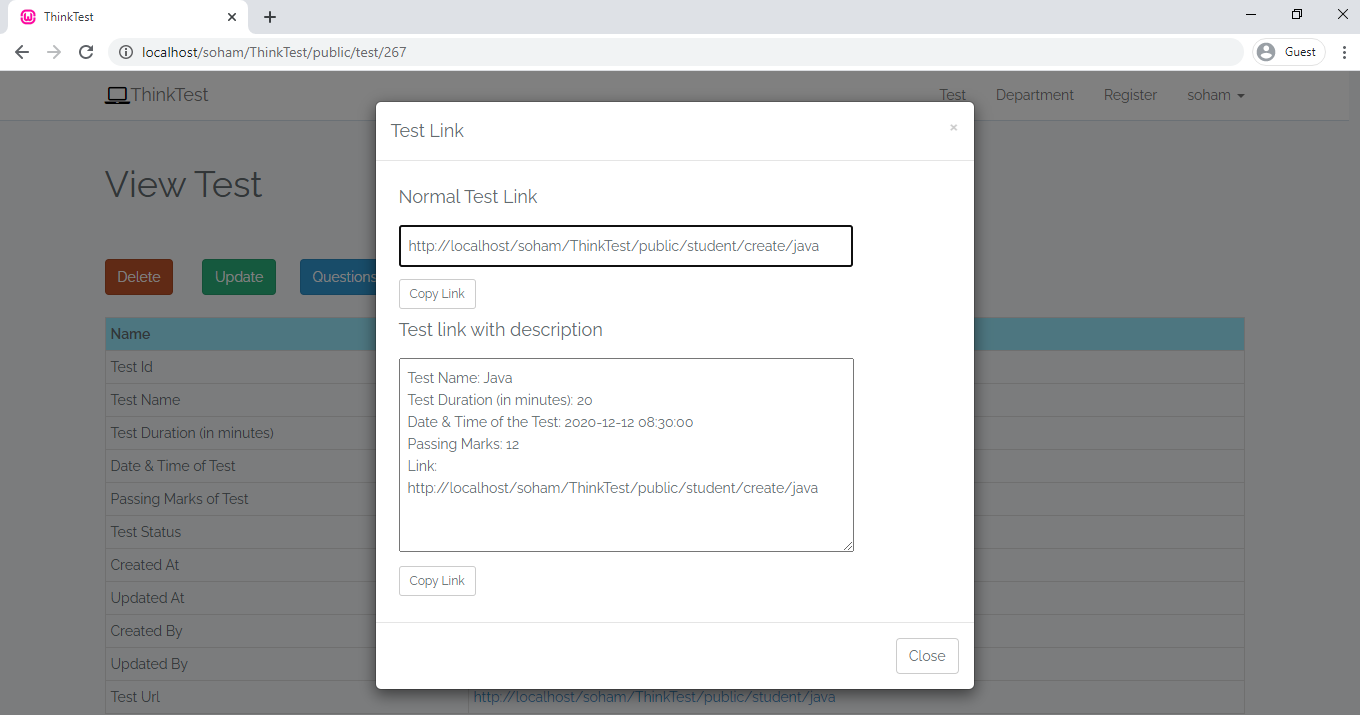Image resolution: width=1360 pixels, height=715 pixels.
Task: Copy the normal test link
Action: (x=437, y=294)
